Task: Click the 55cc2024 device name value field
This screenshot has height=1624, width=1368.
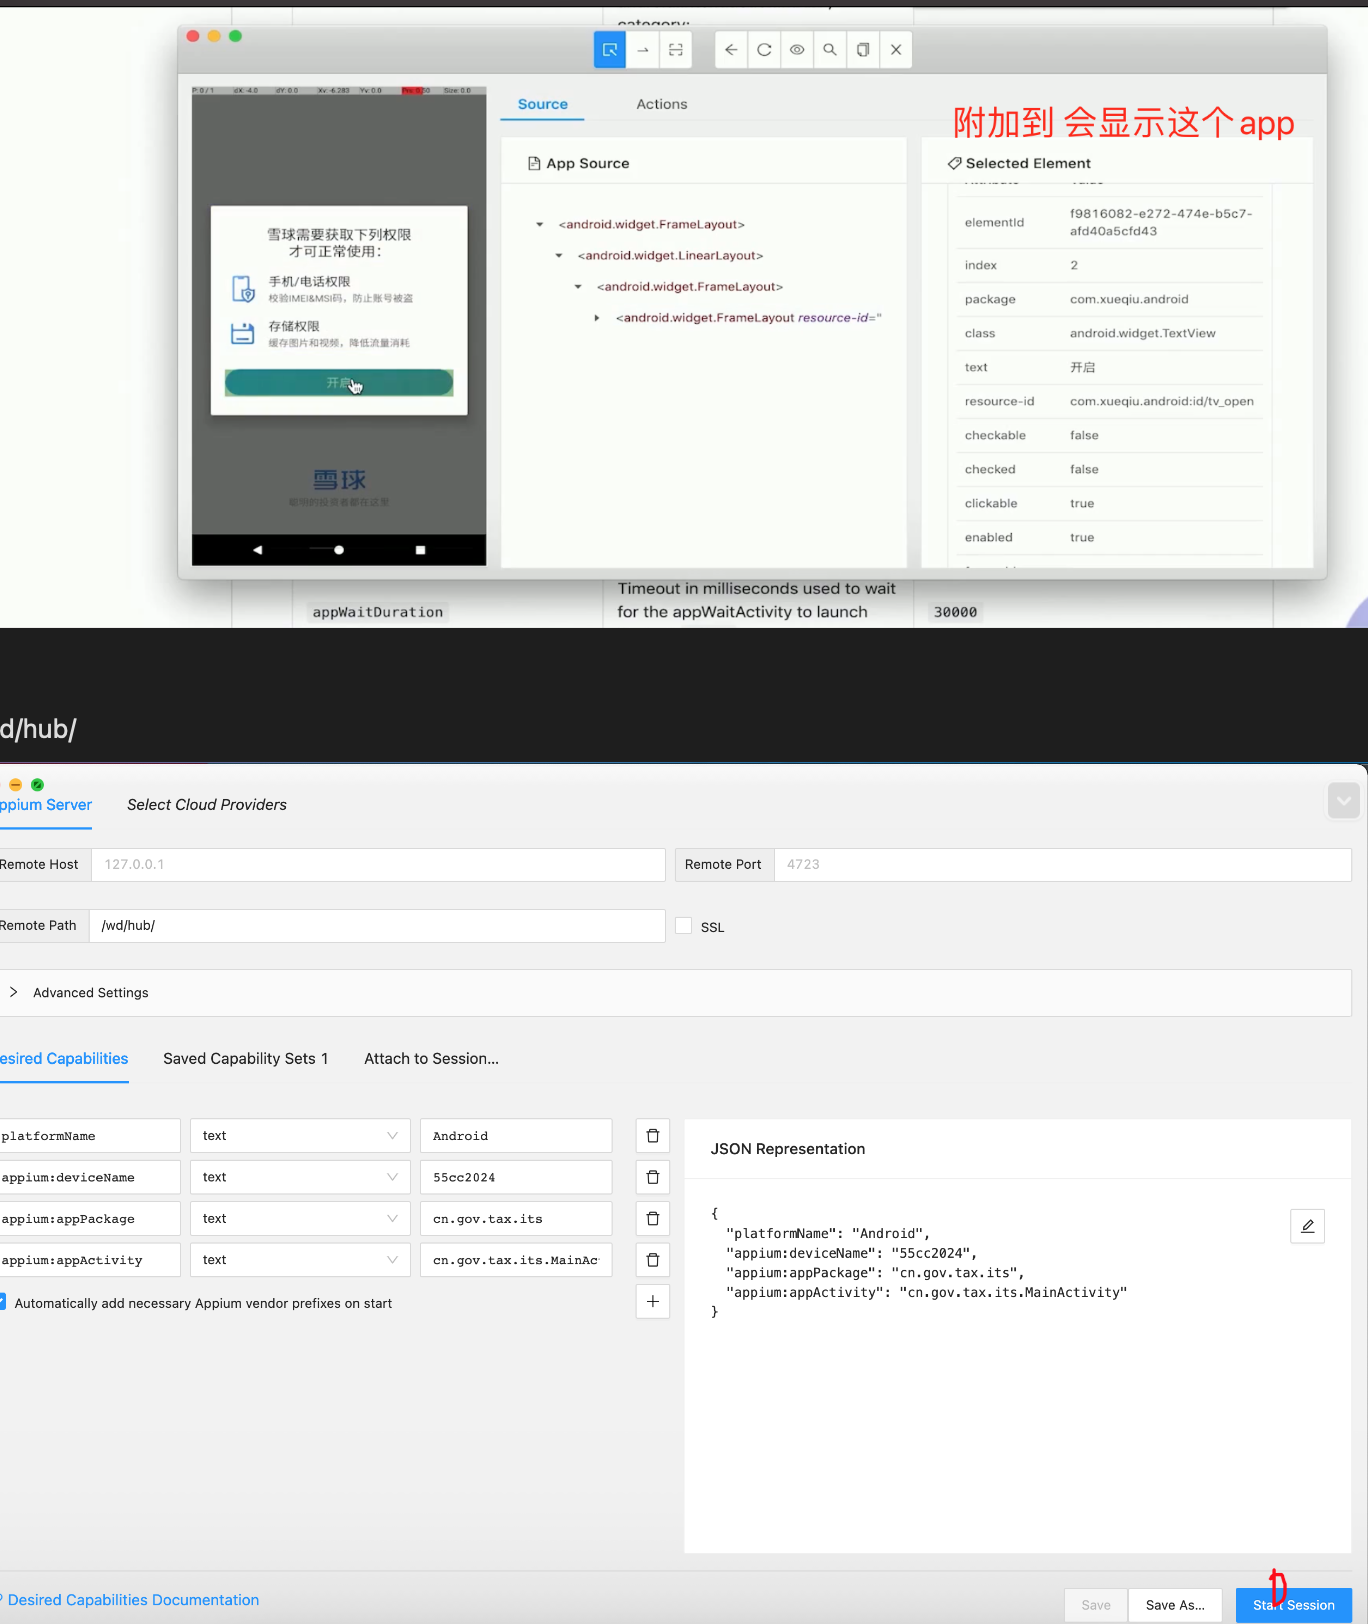Action: point(516,1177)
